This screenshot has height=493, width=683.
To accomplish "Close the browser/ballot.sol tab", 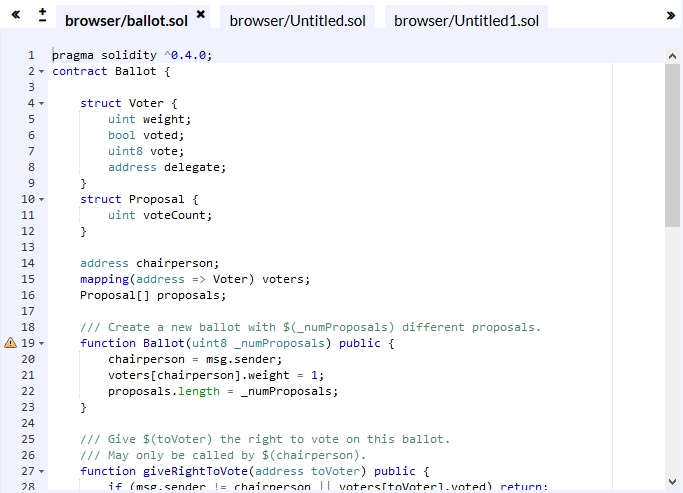I will 201,14.
